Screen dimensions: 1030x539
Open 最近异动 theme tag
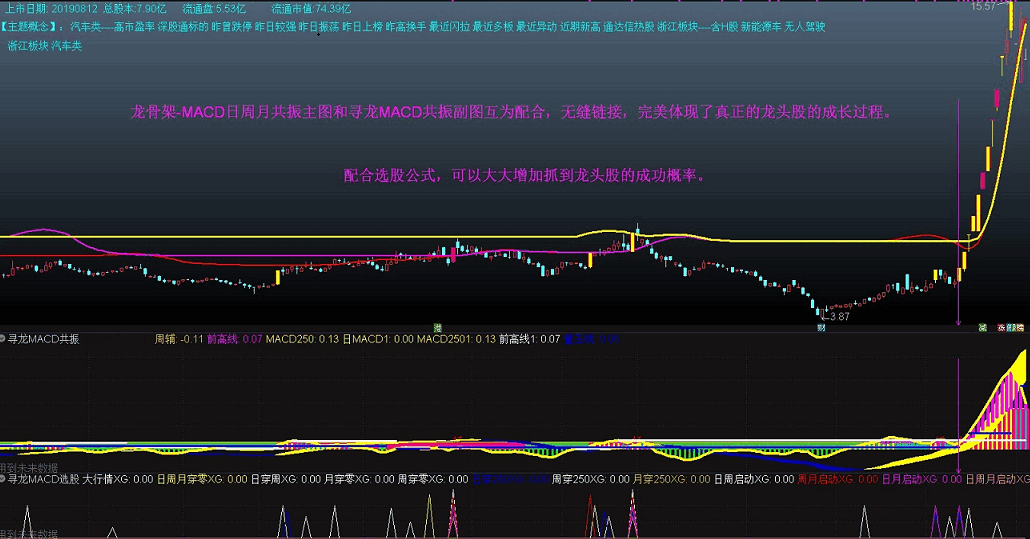pyautogui.click(x=536, y=27)
